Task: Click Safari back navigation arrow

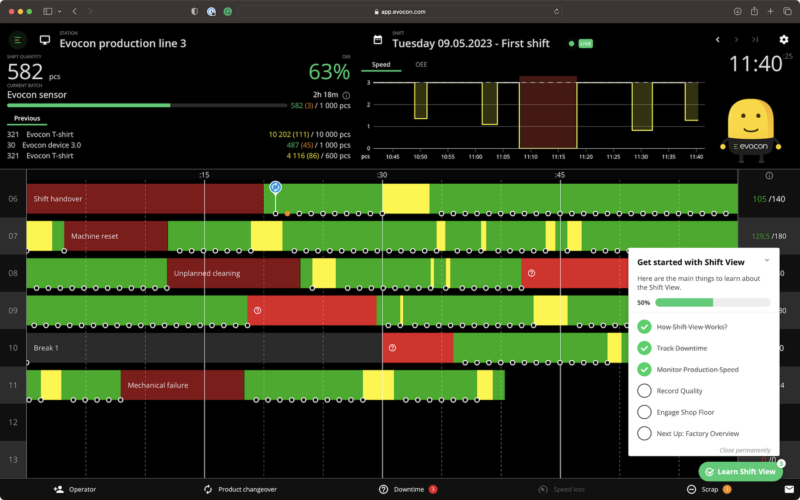Action: pyautogui.click(x=74, y=11)
